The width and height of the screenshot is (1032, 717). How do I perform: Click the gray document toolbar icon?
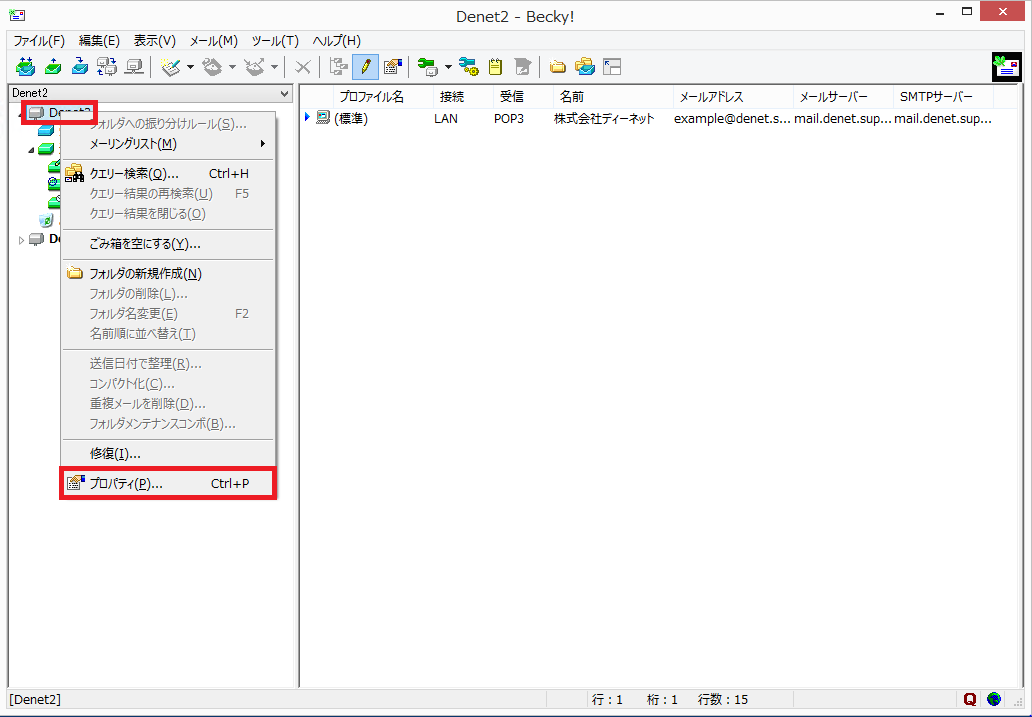(x=523, y=66)
